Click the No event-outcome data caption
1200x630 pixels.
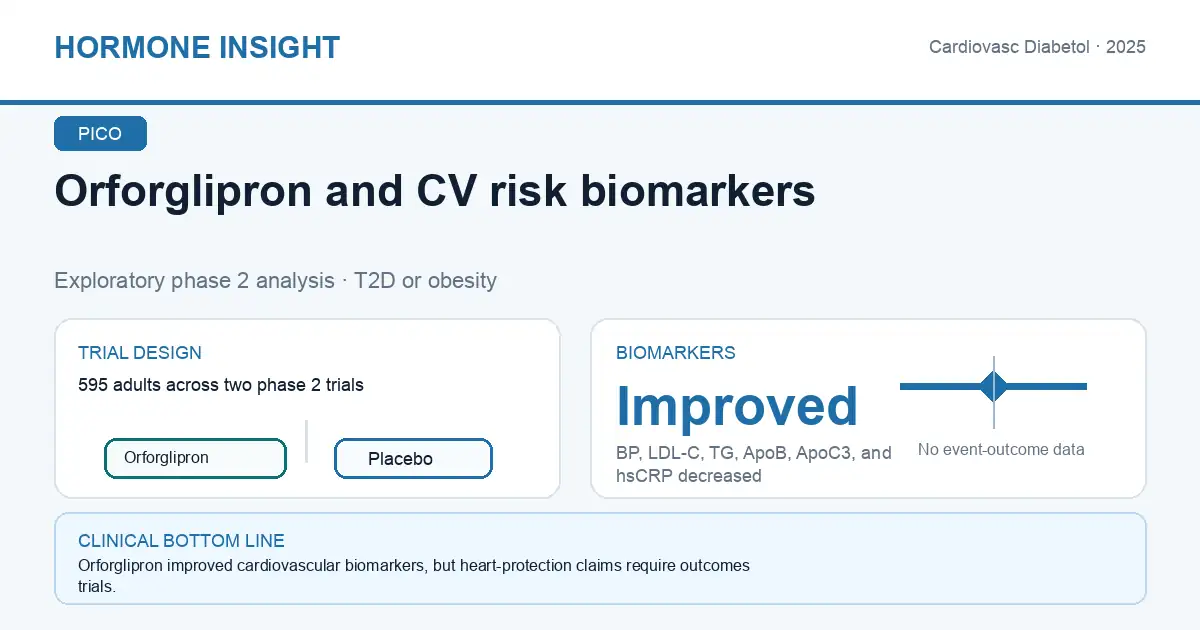click(x=1001, y=450)
